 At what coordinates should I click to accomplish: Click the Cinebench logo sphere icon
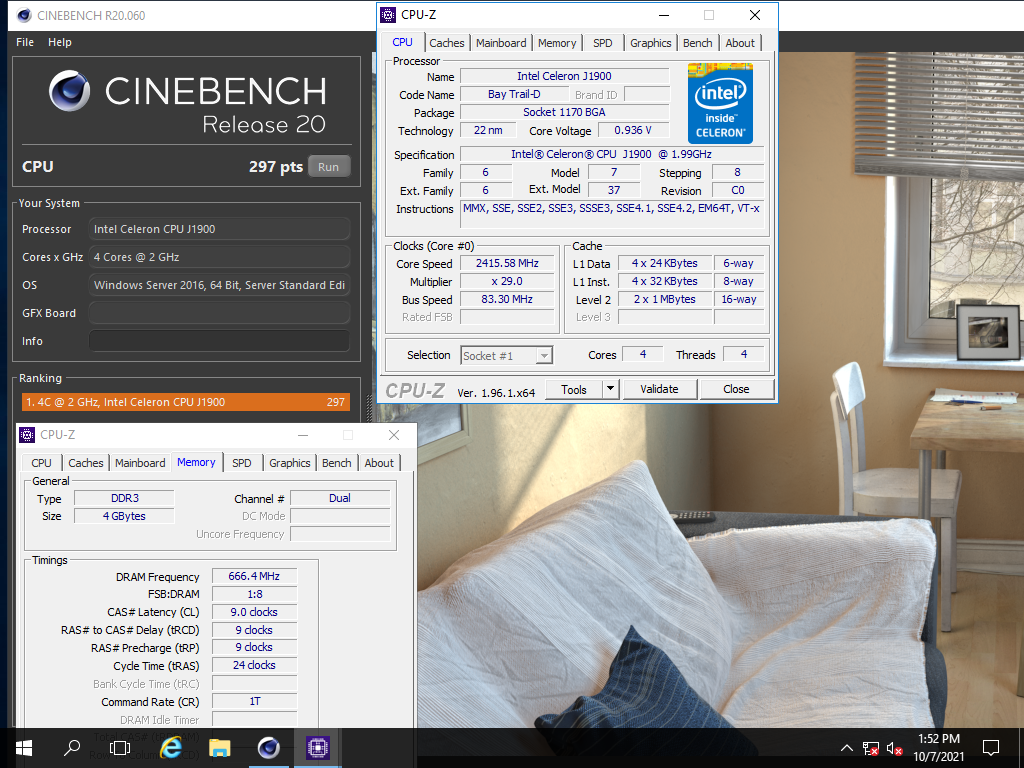pyautogui.click(x=69, y=91)
